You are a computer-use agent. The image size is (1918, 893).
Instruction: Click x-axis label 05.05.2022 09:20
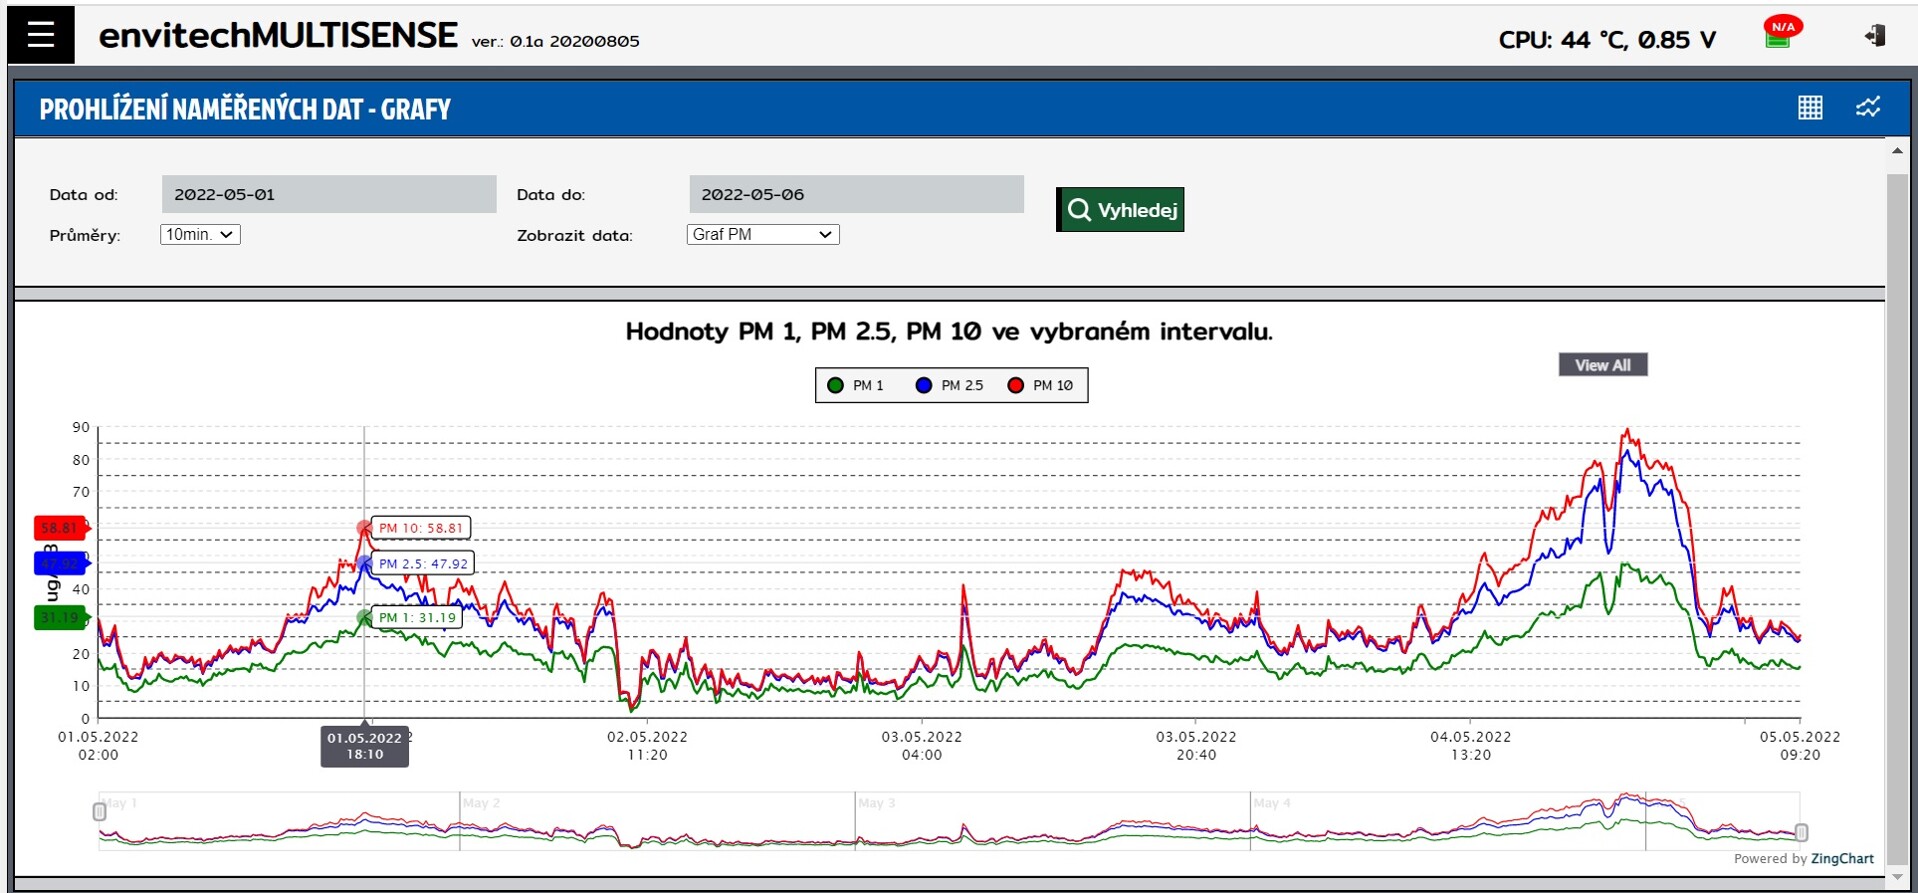(x=1800, y=746)
